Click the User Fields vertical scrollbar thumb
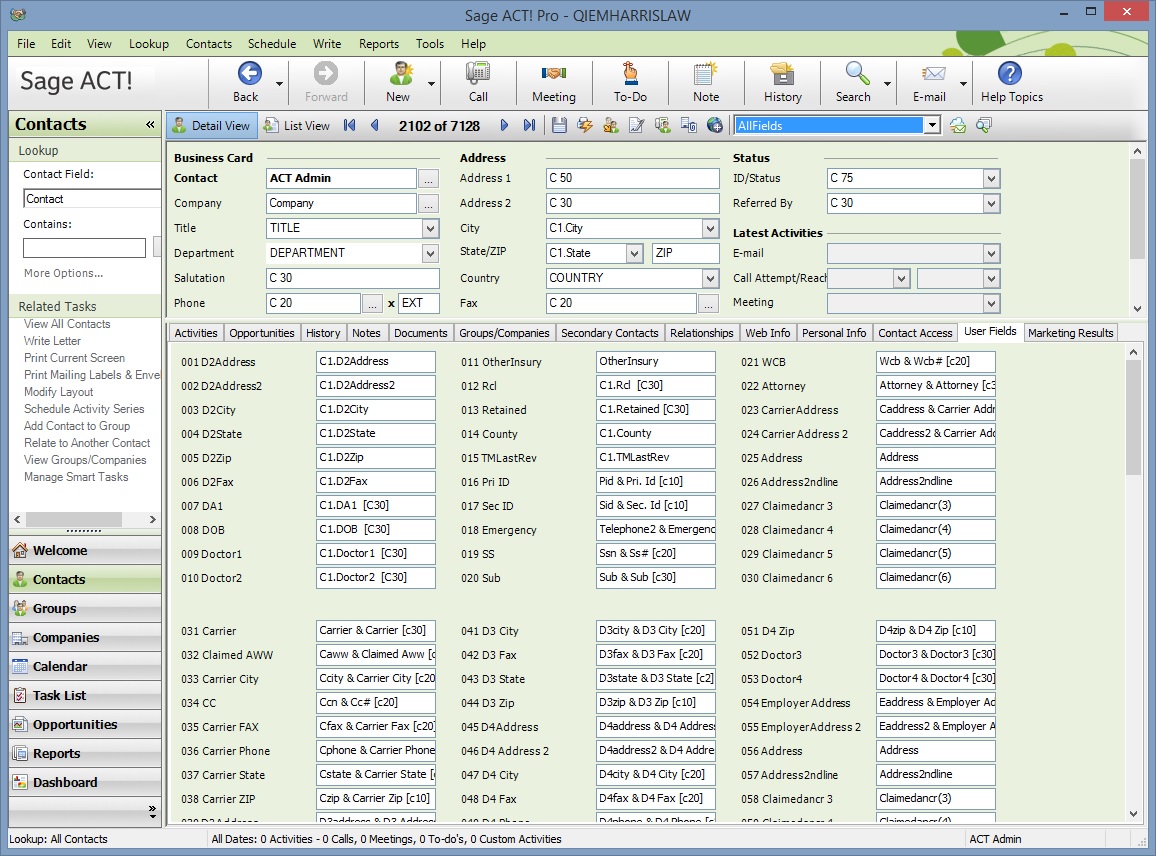This screenshot has width=1156, height=856. click(1133, 417)
